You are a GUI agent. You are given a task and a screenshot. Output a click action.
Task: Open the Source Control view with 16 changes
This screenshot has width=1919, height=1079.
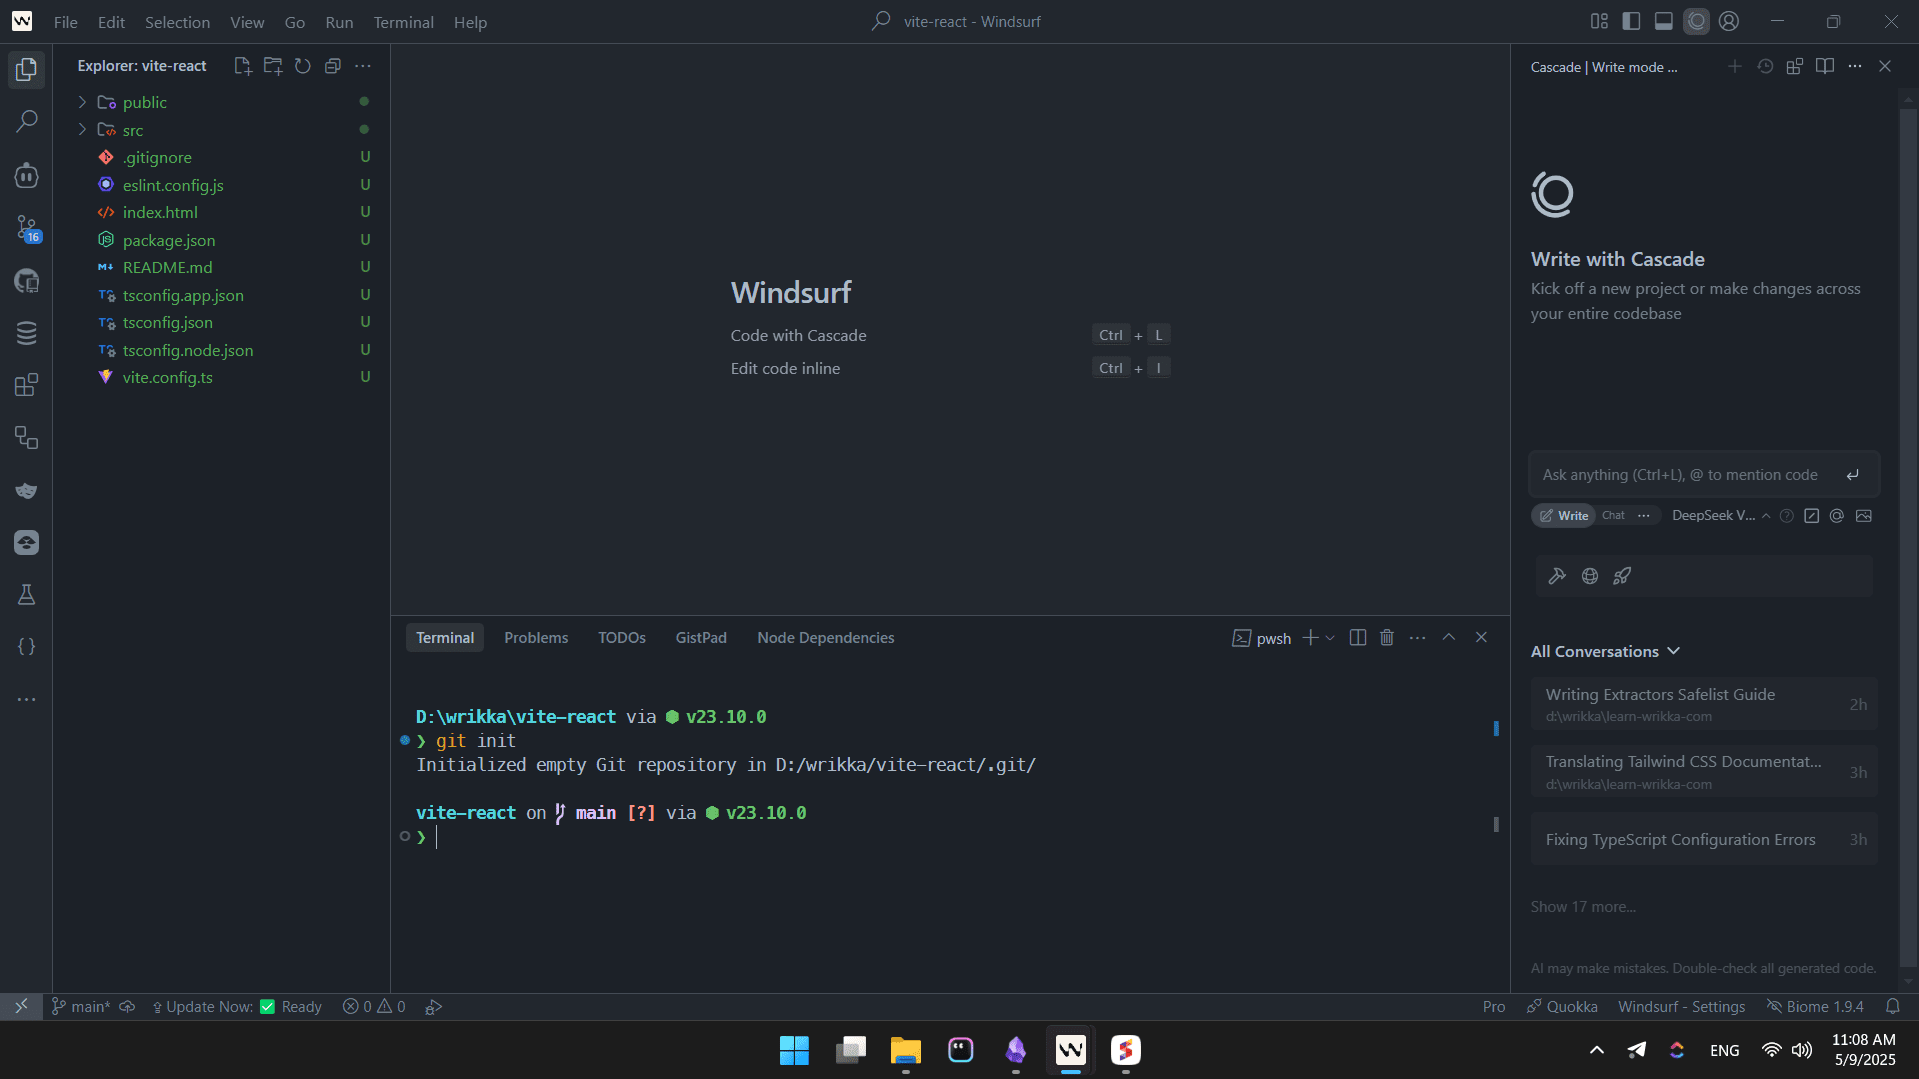pos(27,228)
